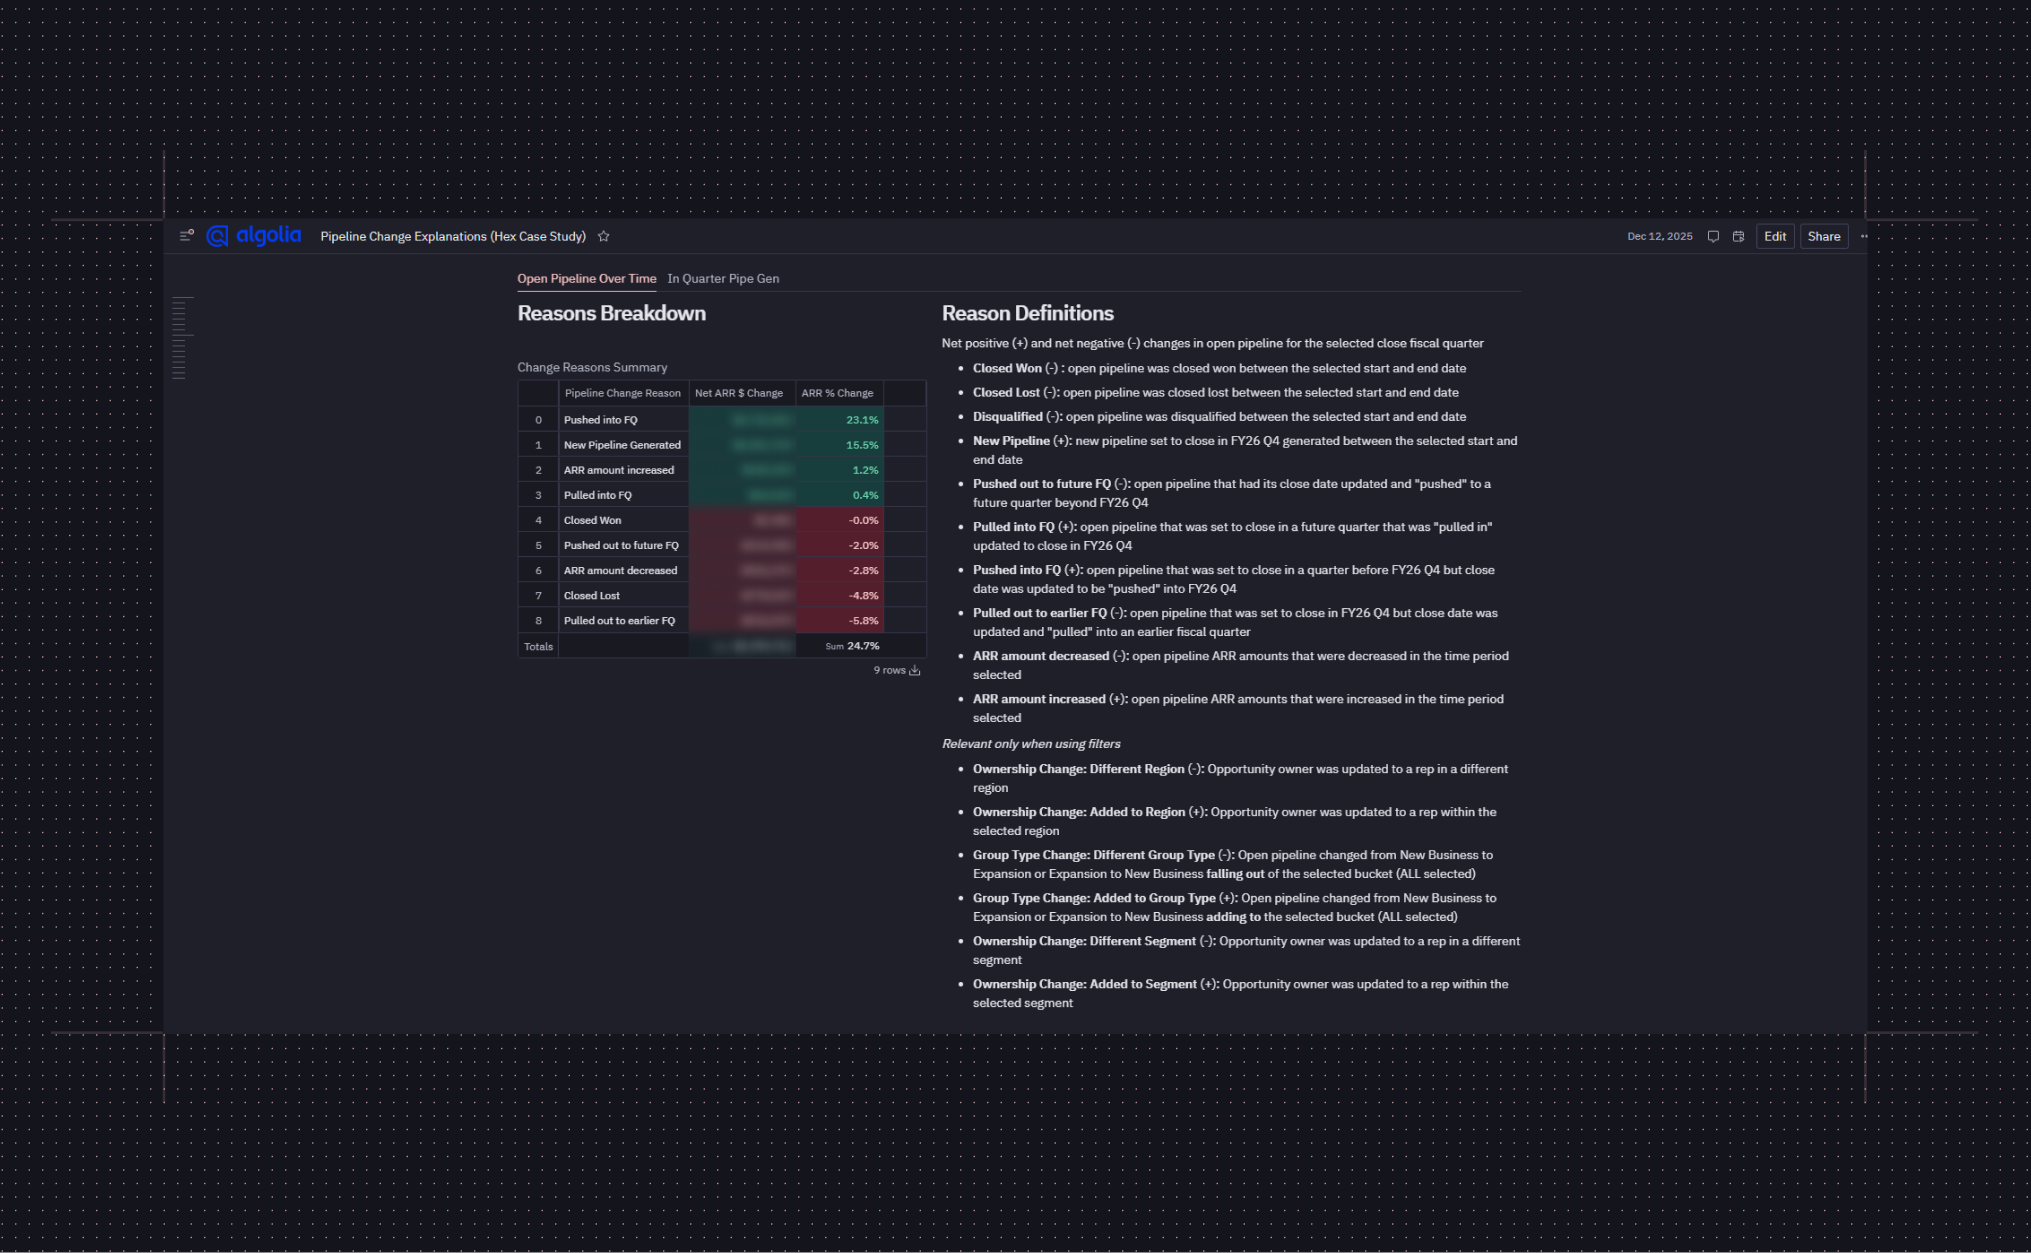Click the Share button

tap(1824, 236)
